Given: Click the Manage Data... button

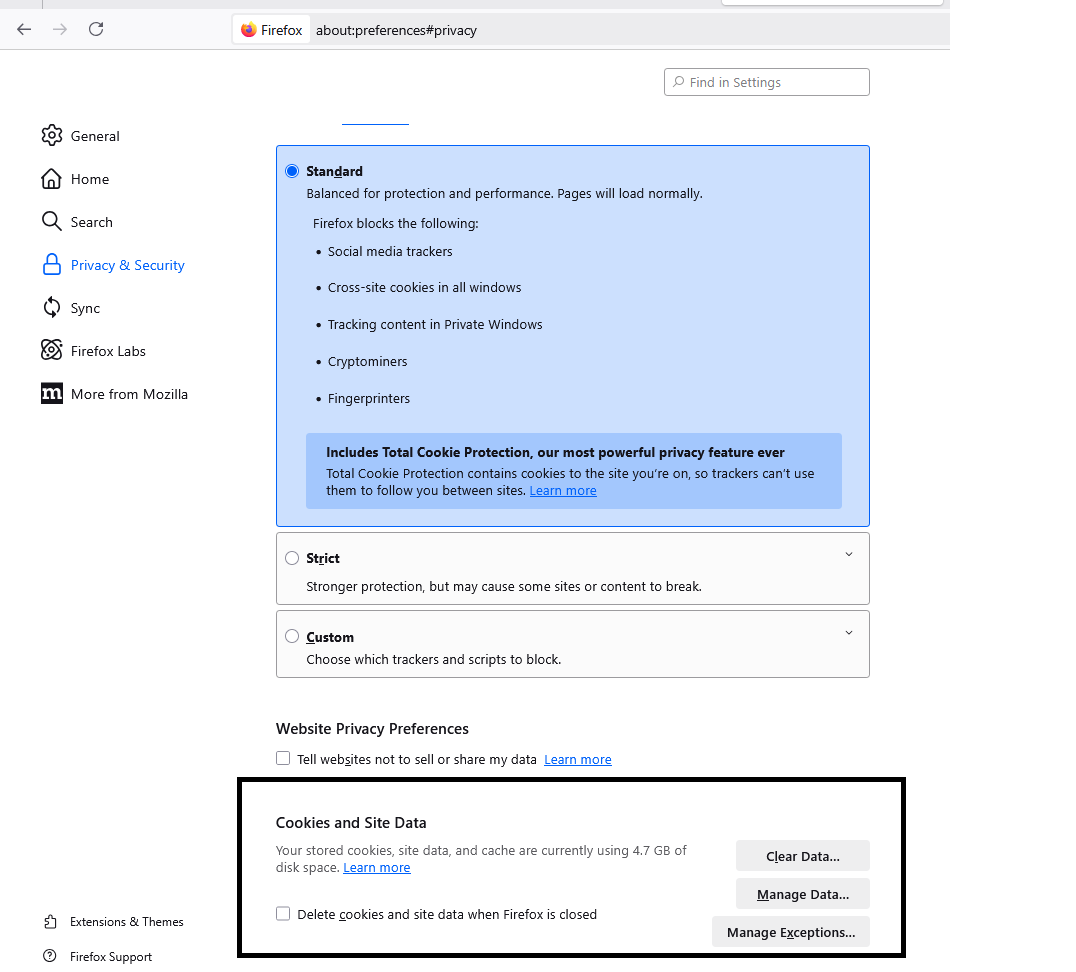Looking at the screenshot, I should click(803, 894).
